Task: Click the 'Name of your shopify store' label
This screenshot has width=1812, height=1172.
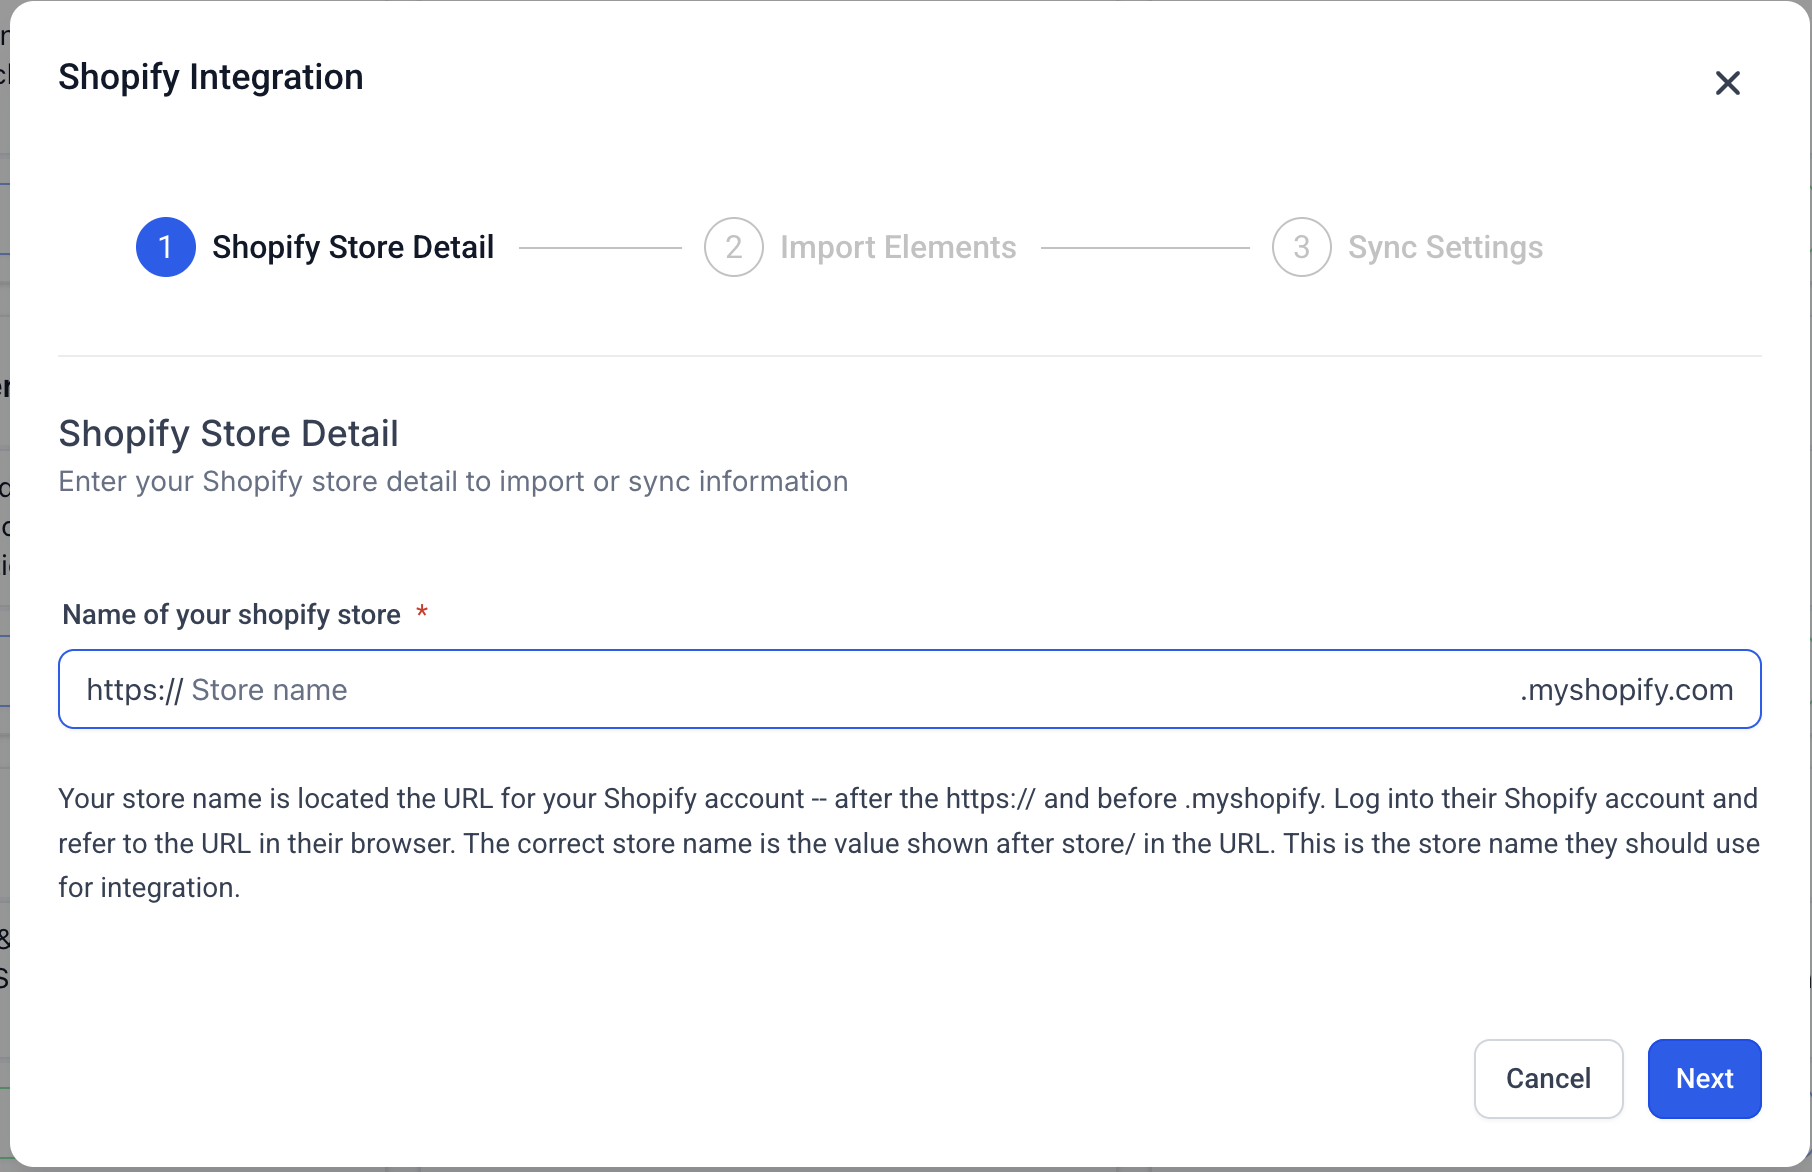Action: [x=231, y=614]
